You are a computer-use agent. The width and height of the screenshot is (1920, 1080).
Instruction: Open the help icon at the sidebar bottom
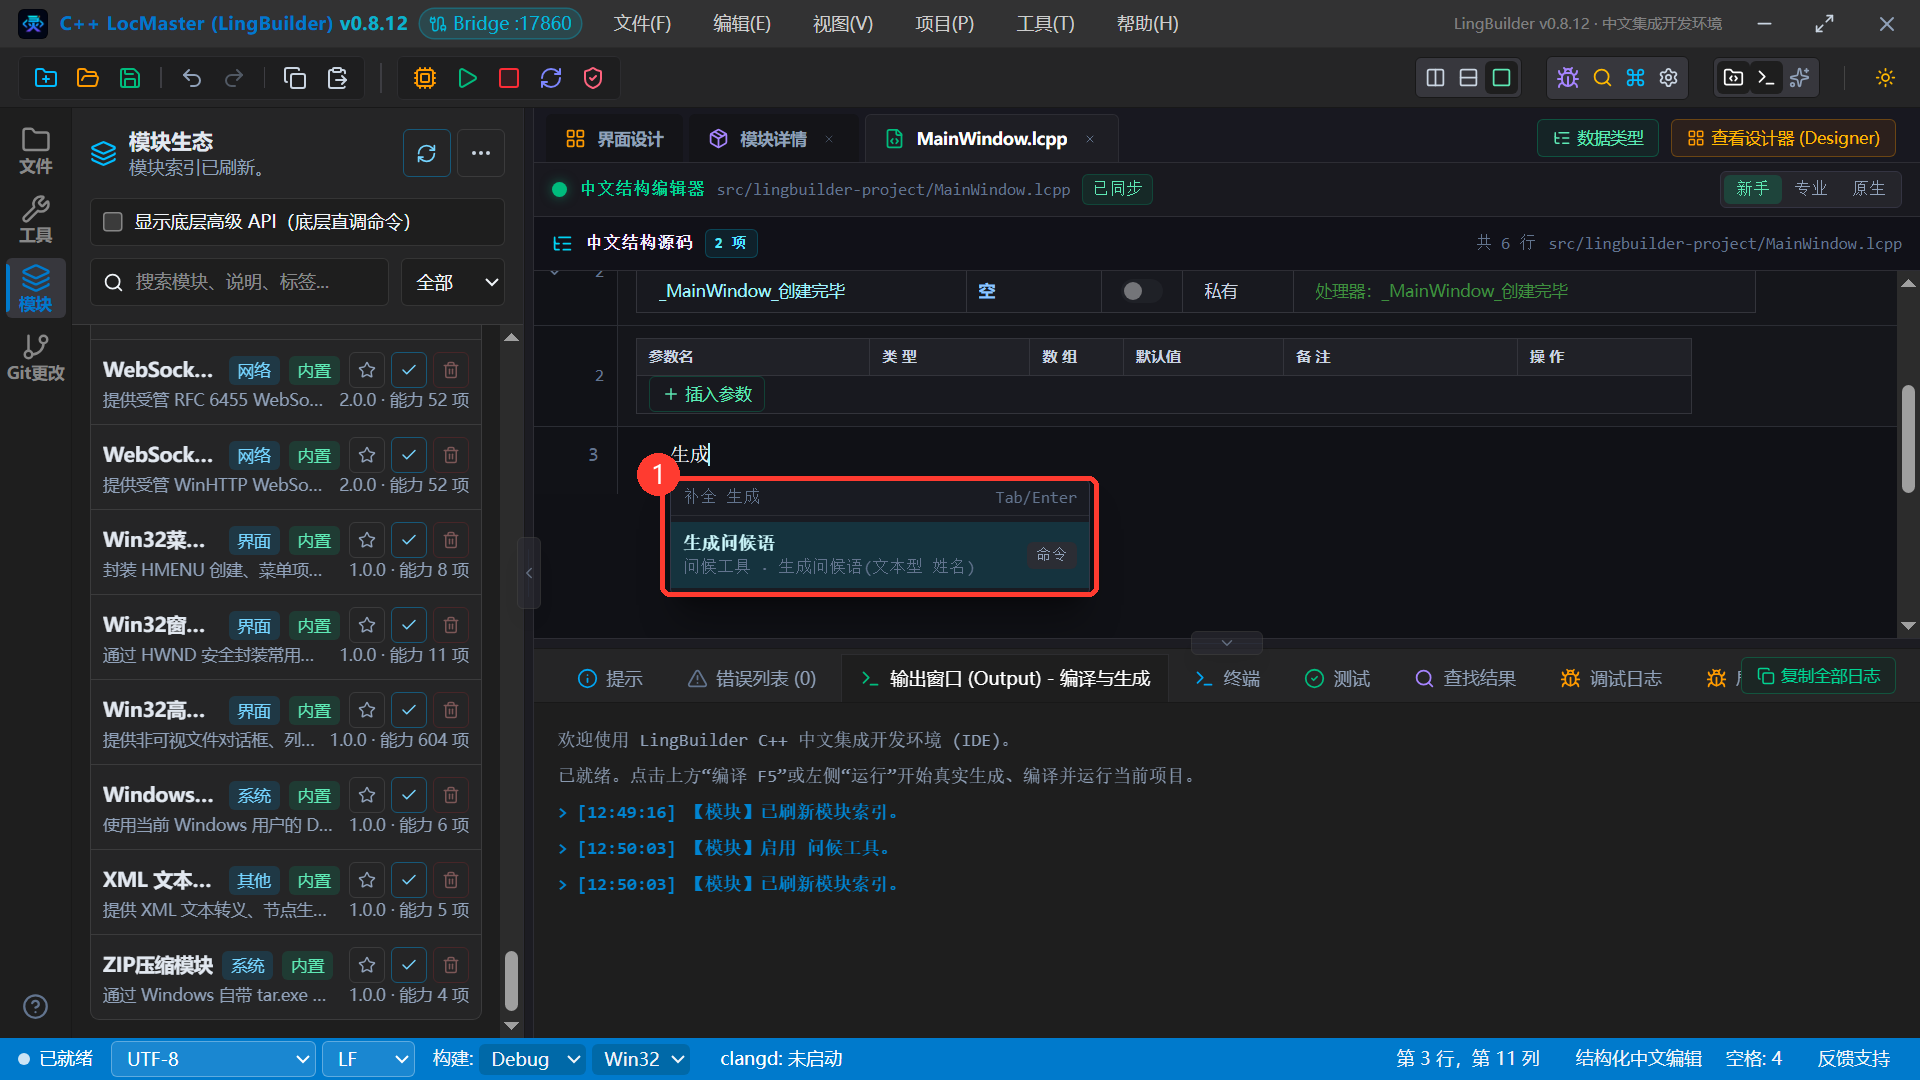[x=35, y=1006]
